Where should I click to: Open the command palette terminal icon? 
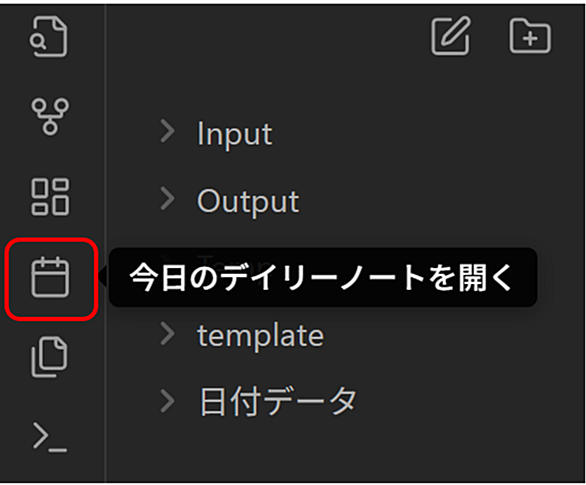(x=50, y=437)
